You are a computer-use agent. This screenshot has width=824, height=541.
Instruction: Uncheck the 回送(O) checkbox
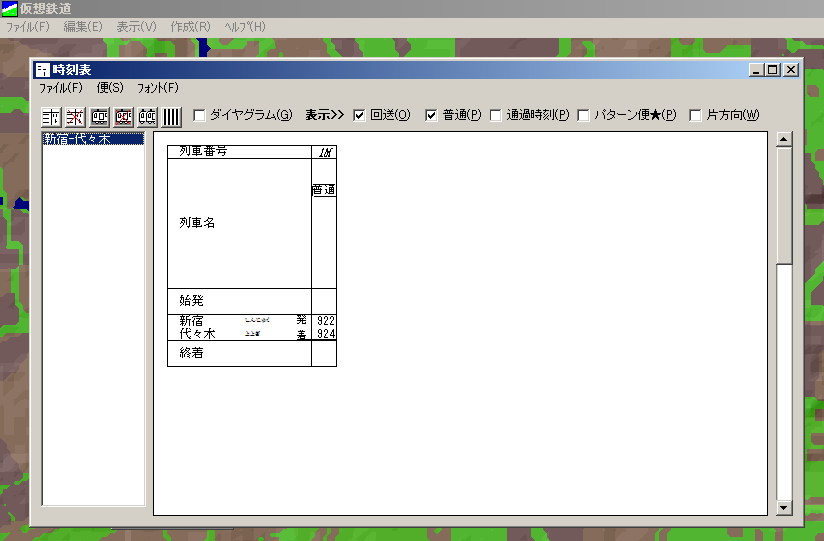pos(359,115)
